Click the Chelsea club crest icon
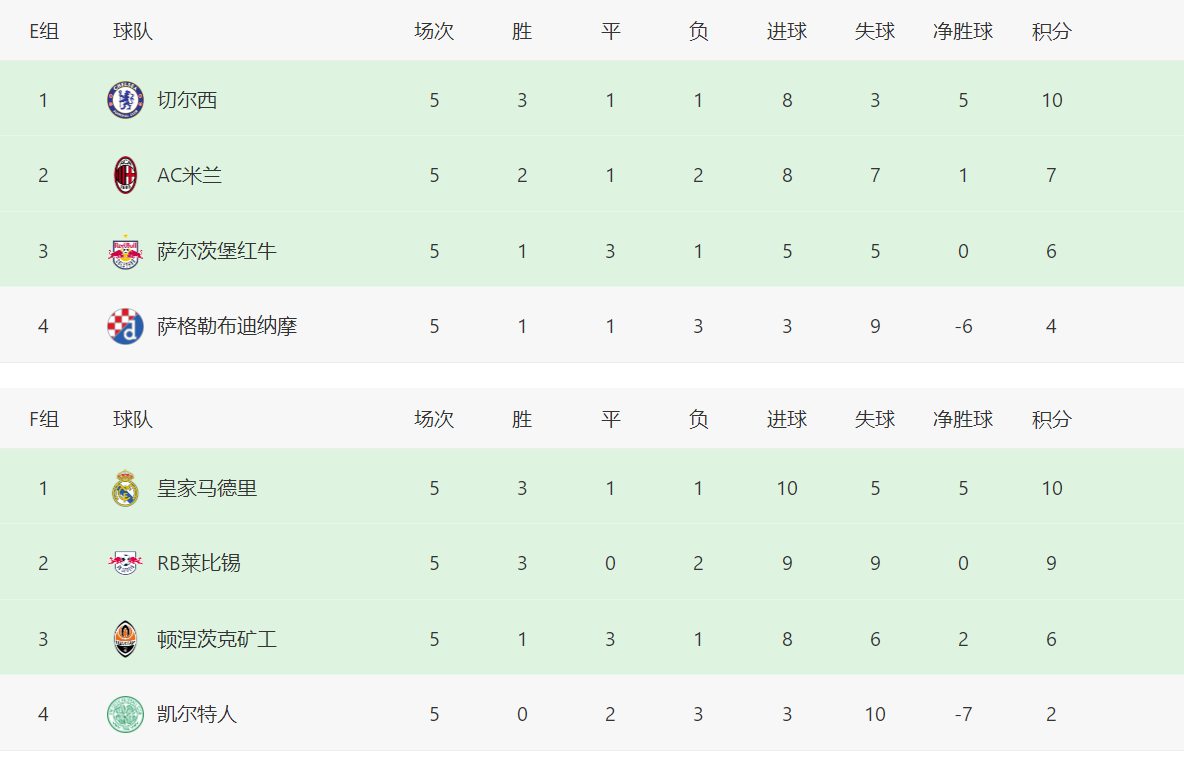The height and width of the screenshot is (758, 1184). (125, 100)
